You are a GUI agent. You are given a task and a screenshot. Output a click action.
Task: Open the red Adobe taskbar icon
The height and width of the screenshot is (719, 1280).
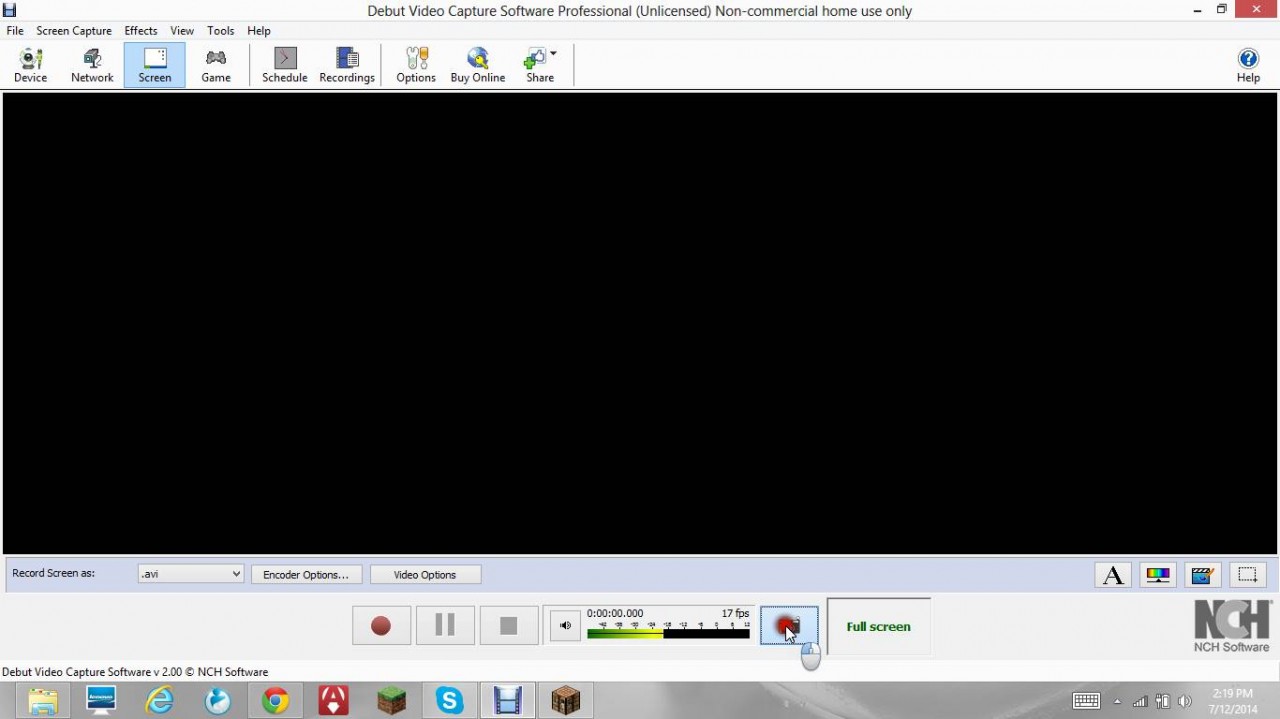point(333,701)
